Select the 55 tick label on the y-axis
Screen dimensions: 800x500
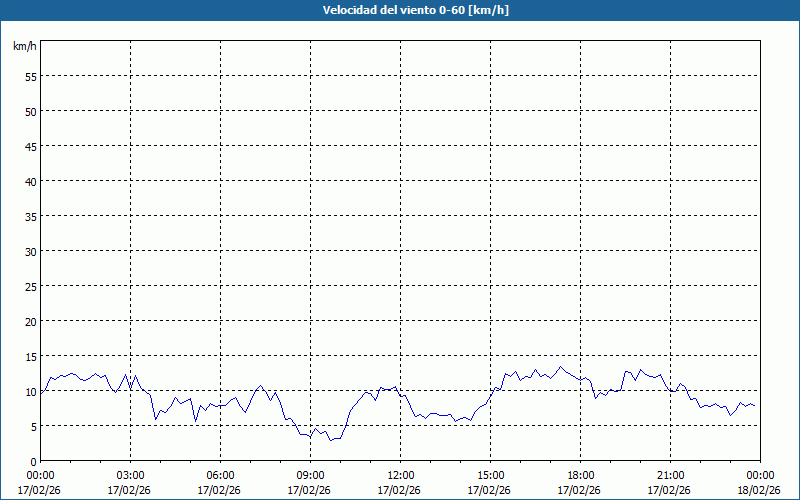point(31,76)
